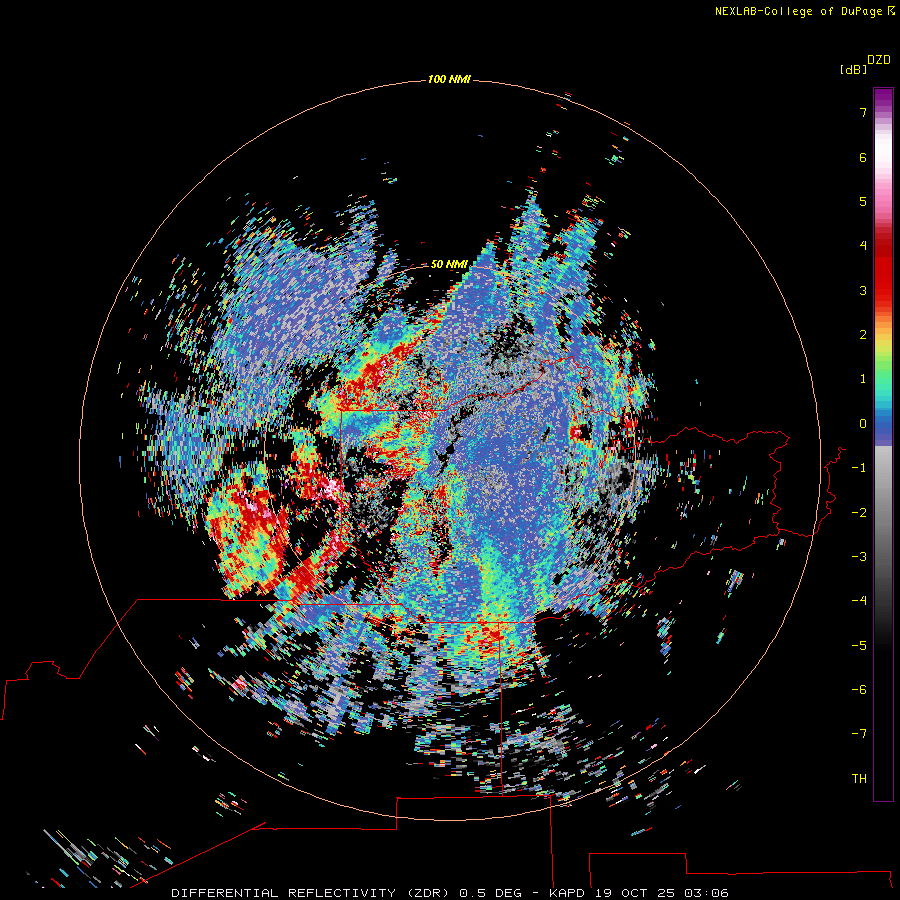Click the -4 dB label on the color scale
This screenshot has width=900, height=900.
(x=859, y=601)
